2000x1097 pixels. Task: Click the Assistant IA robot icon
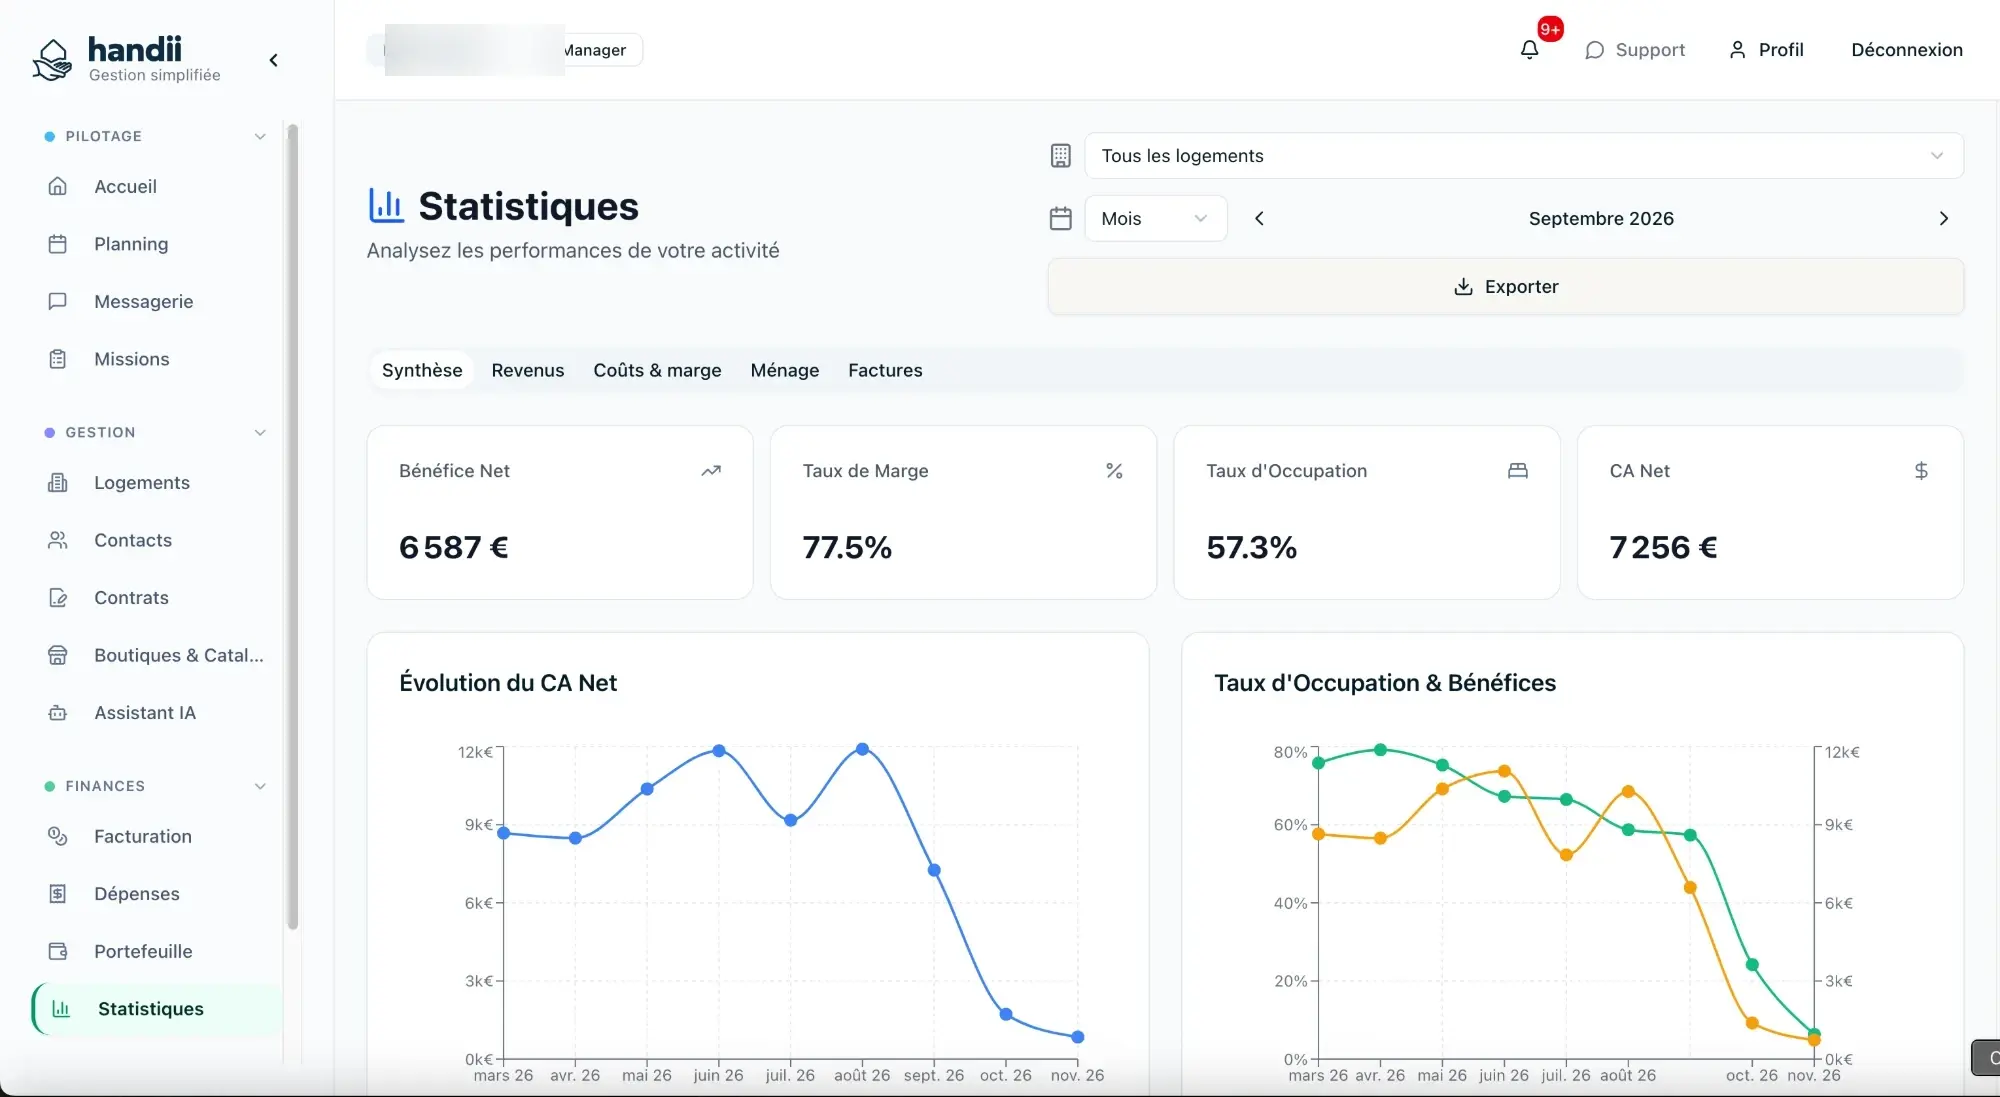pos(58,713)
